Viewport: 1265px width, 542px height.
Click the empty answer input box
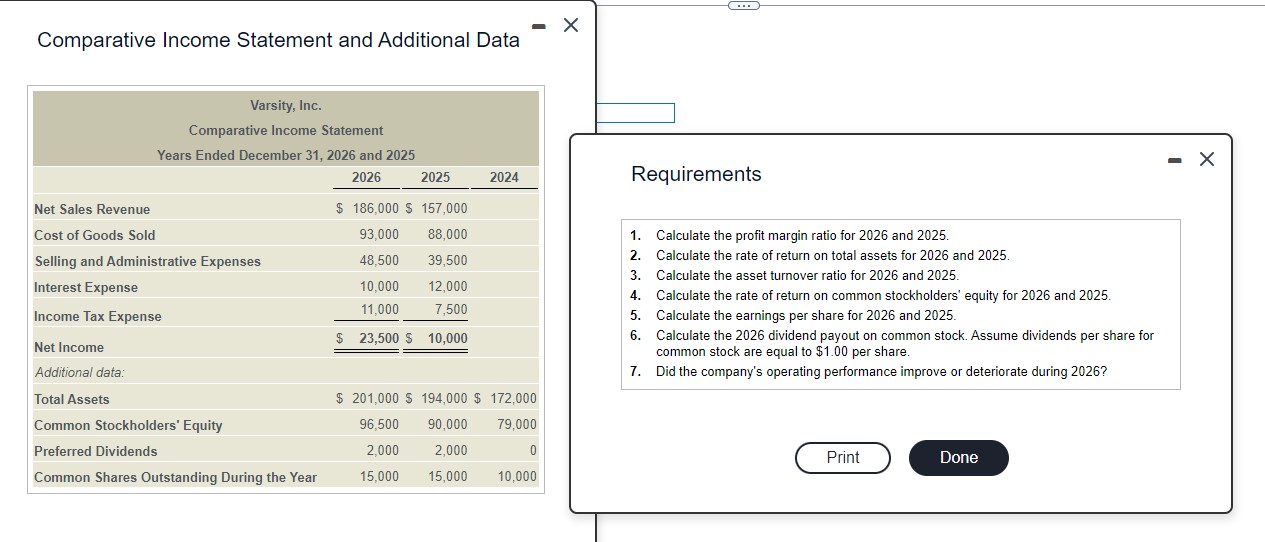635,113
